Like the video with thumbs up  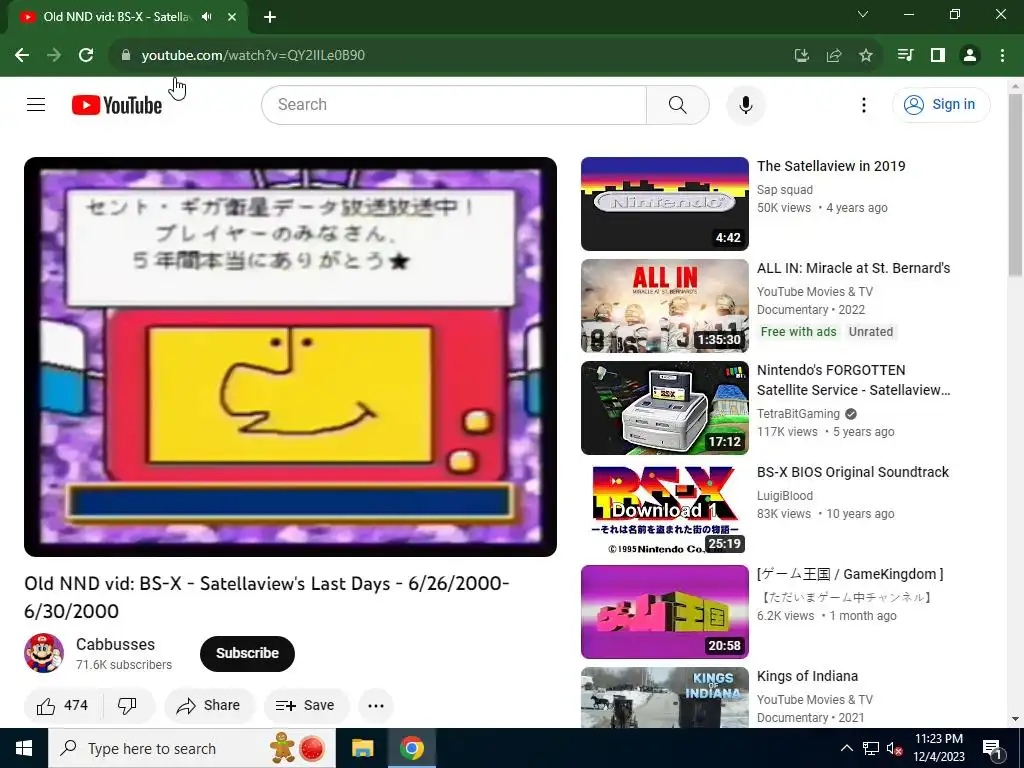63,705
